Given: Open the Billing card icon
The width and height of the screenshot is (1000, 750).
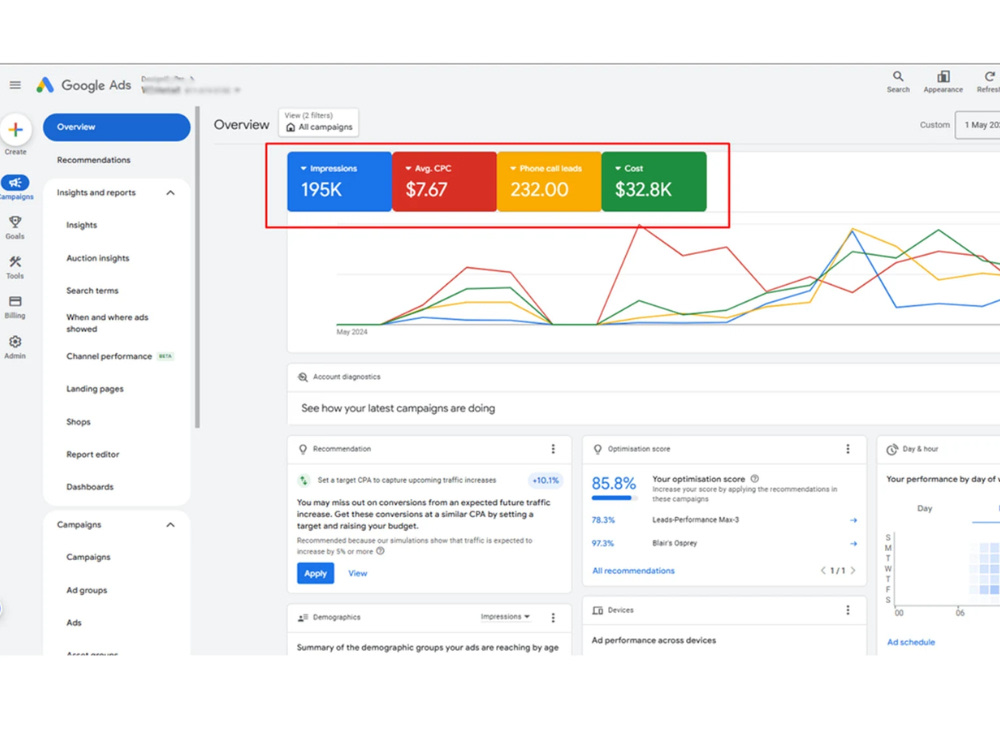Looking at the screenshot, I should pos(15,302).
